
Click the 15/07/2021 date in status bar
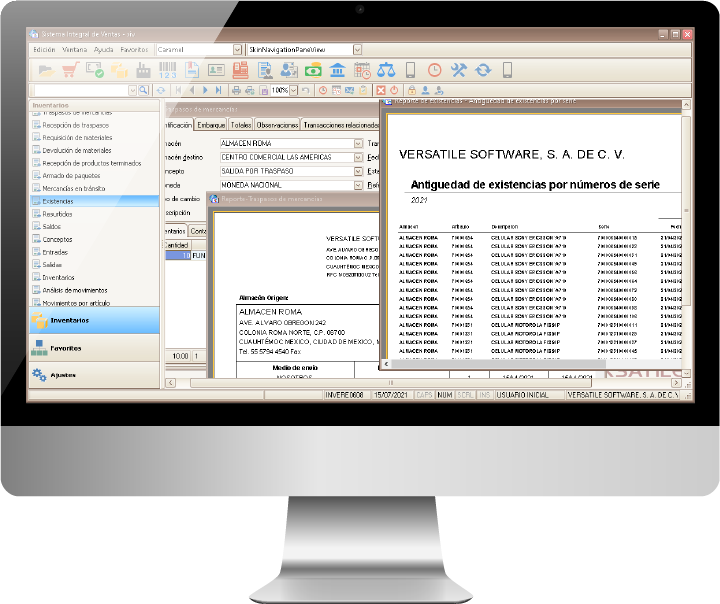[391, 395]
